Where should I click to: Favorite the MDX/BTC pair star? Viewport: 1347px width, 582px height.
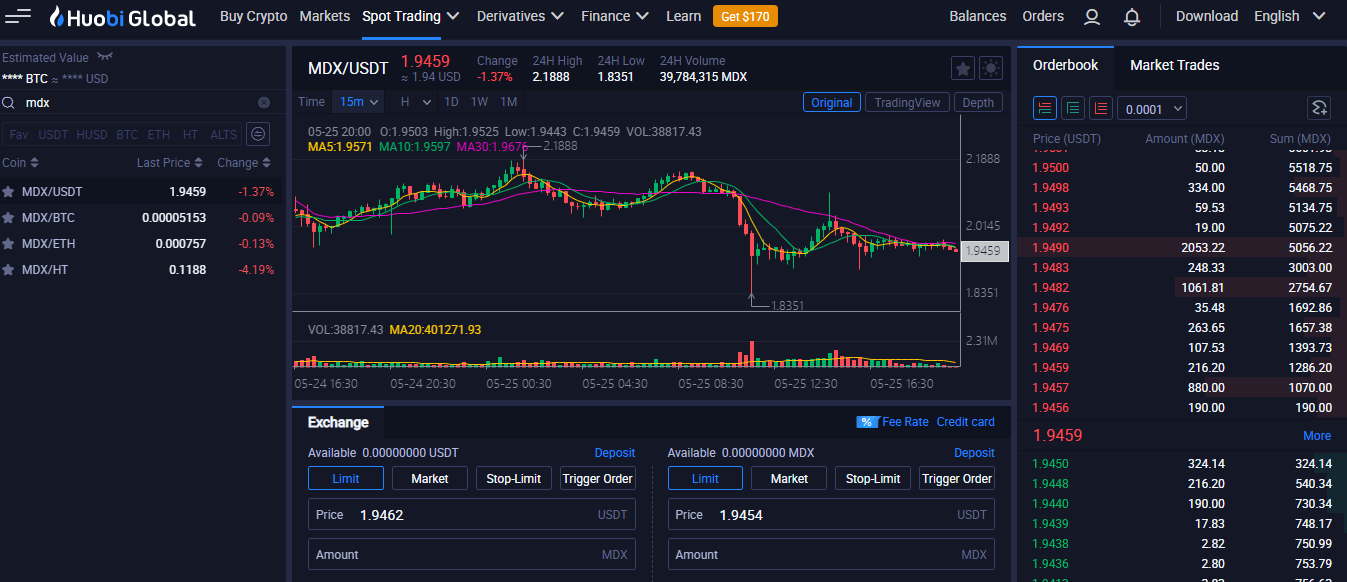click(x=9, y=218)
